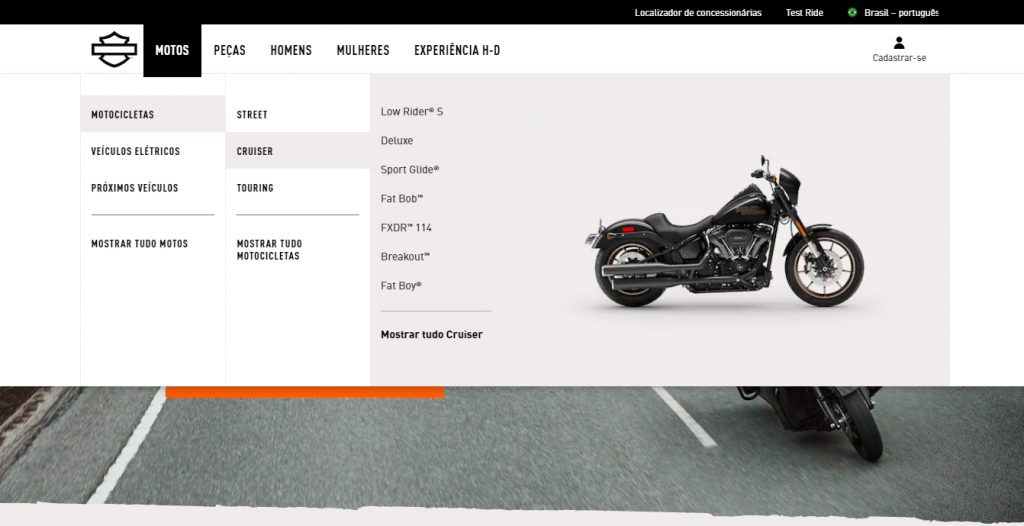
Task: Open Localizador de concessionárias link
Action: (x=698, y=12)
